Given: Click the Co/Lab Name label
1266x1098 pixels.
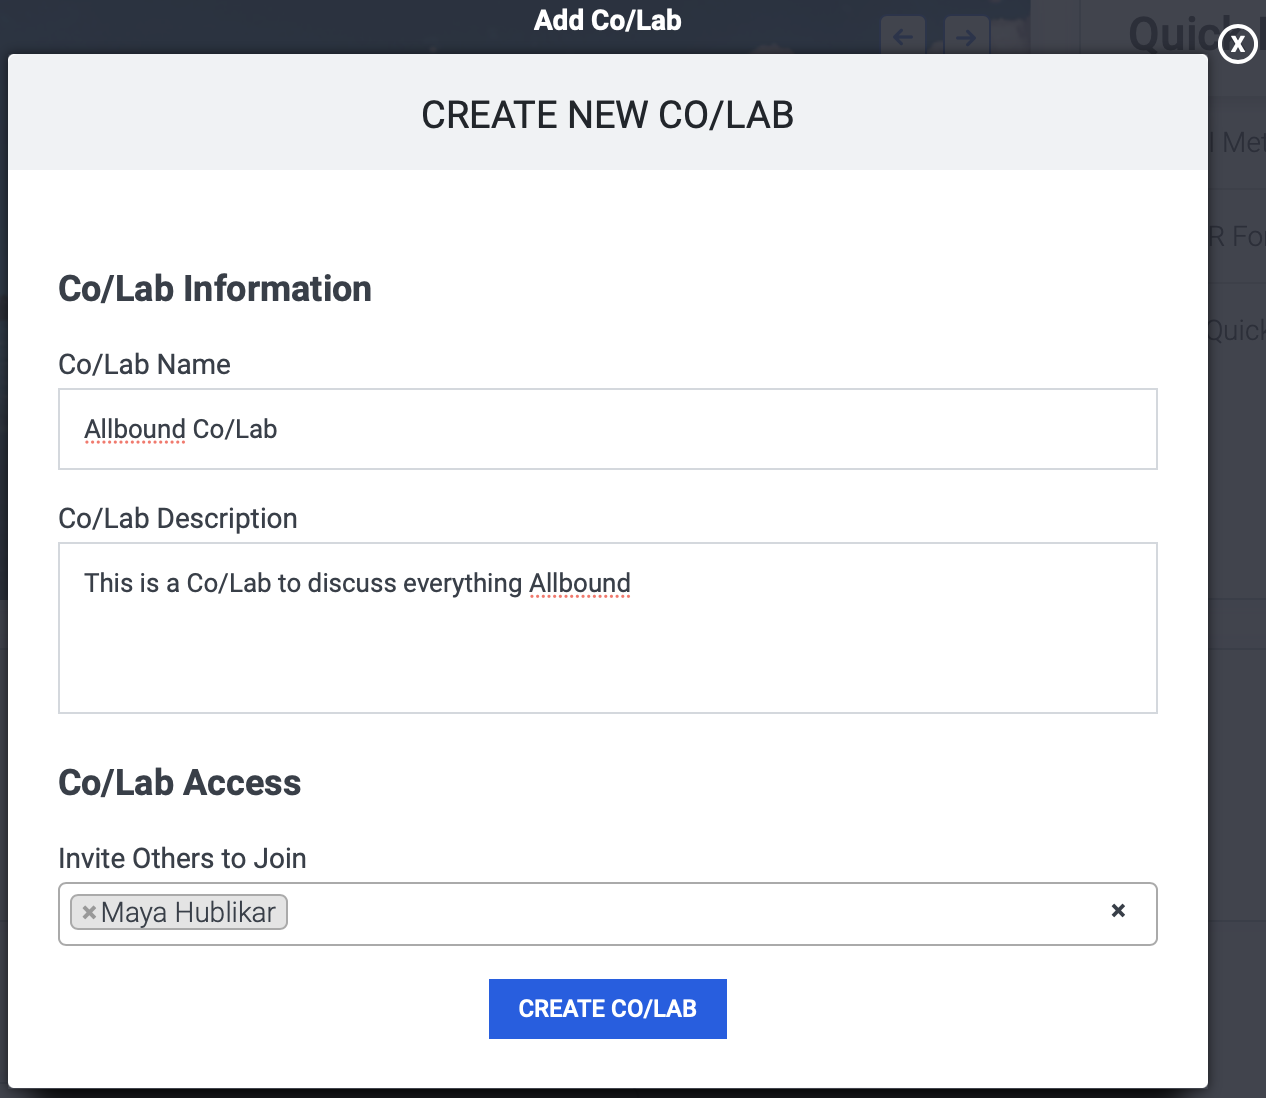Looking at the screenshot, I should (x=145, y=364).
